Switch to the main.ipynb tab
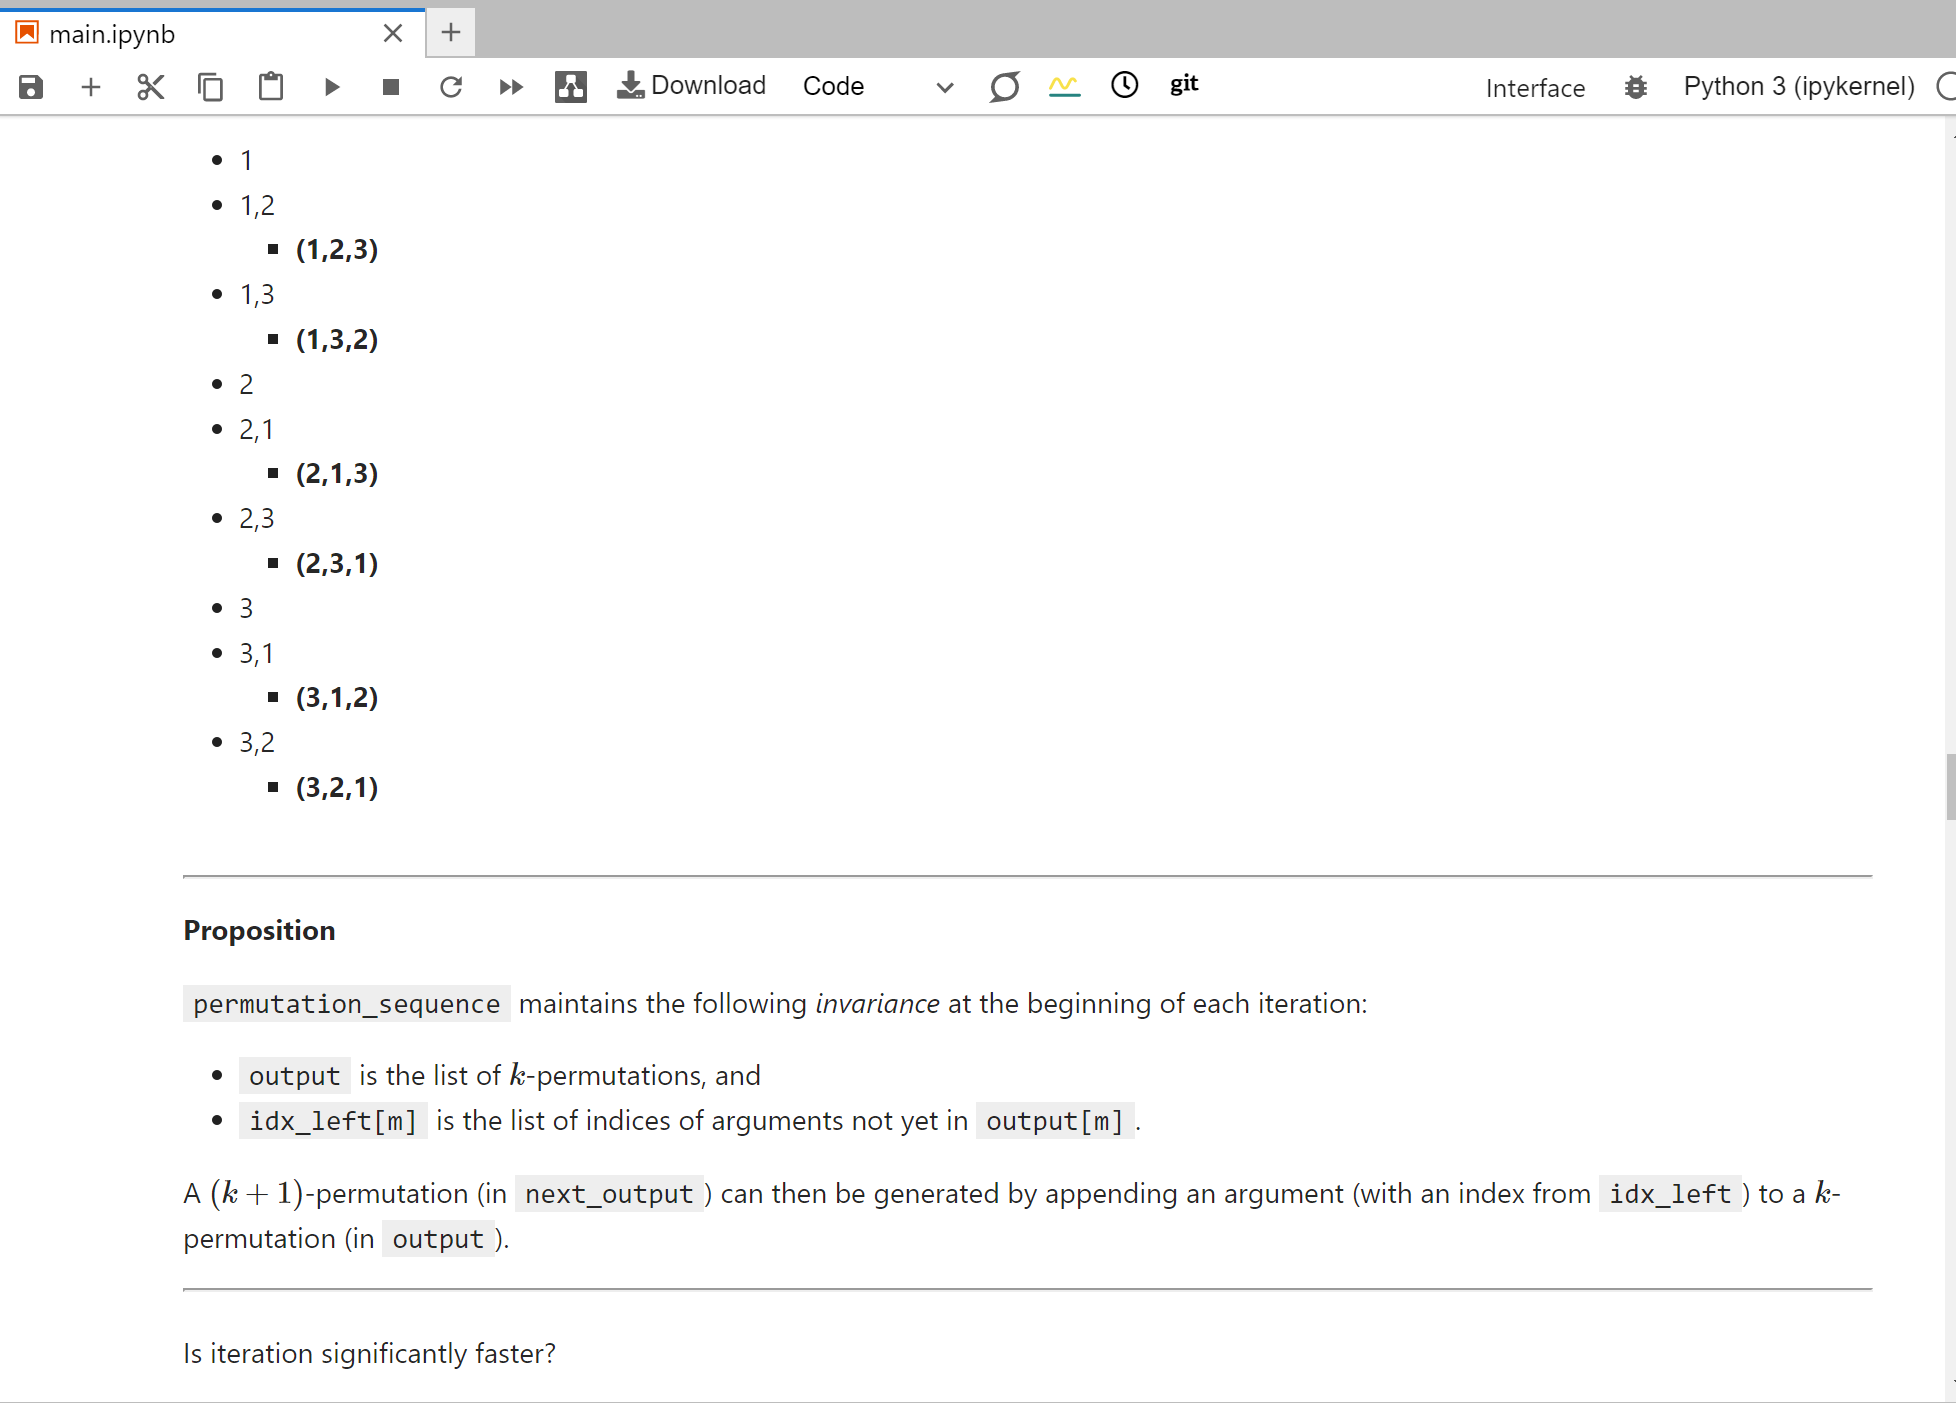Screen dimensions: 1956x1403 click(112, 34)
